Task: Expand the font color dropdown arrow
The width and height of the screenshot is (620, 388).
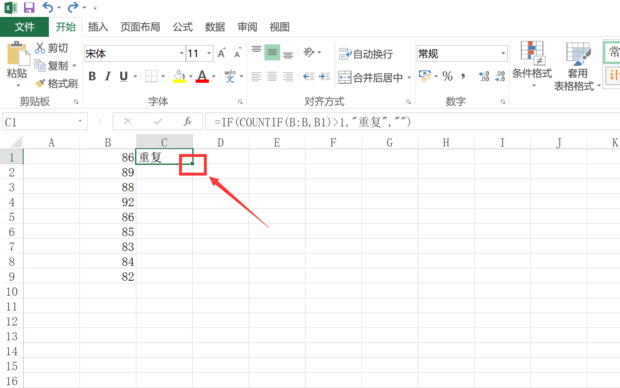Action: [214, 76]
